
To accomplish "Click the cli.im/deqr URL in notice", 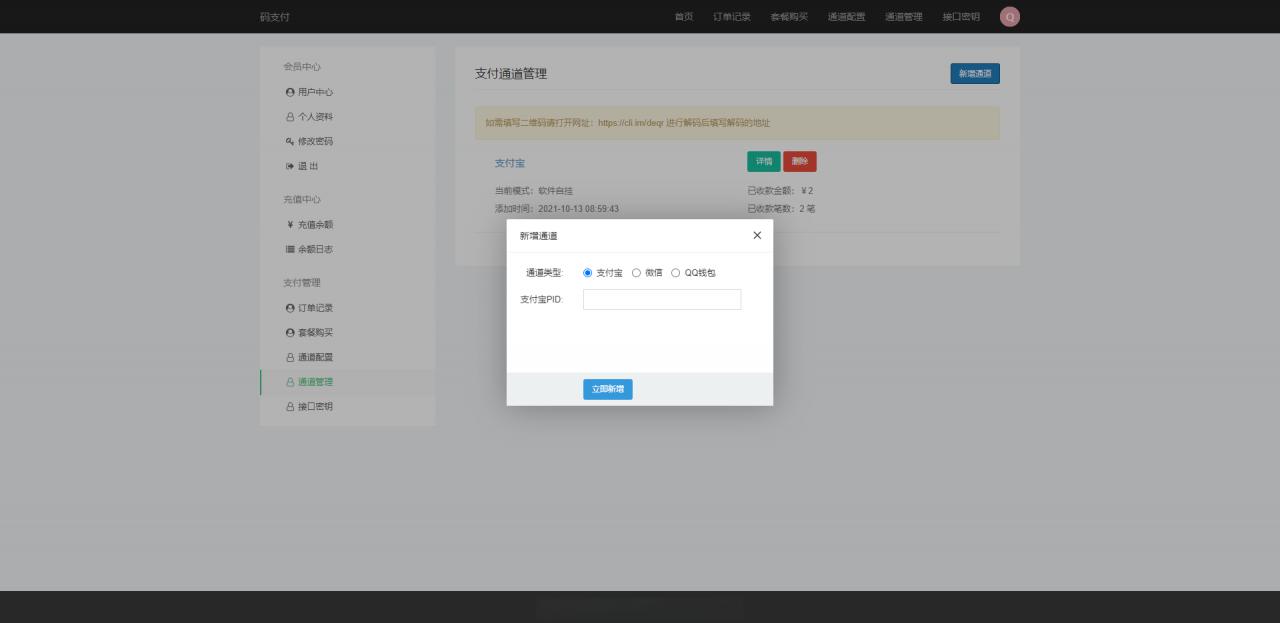I will click(631, 123).
